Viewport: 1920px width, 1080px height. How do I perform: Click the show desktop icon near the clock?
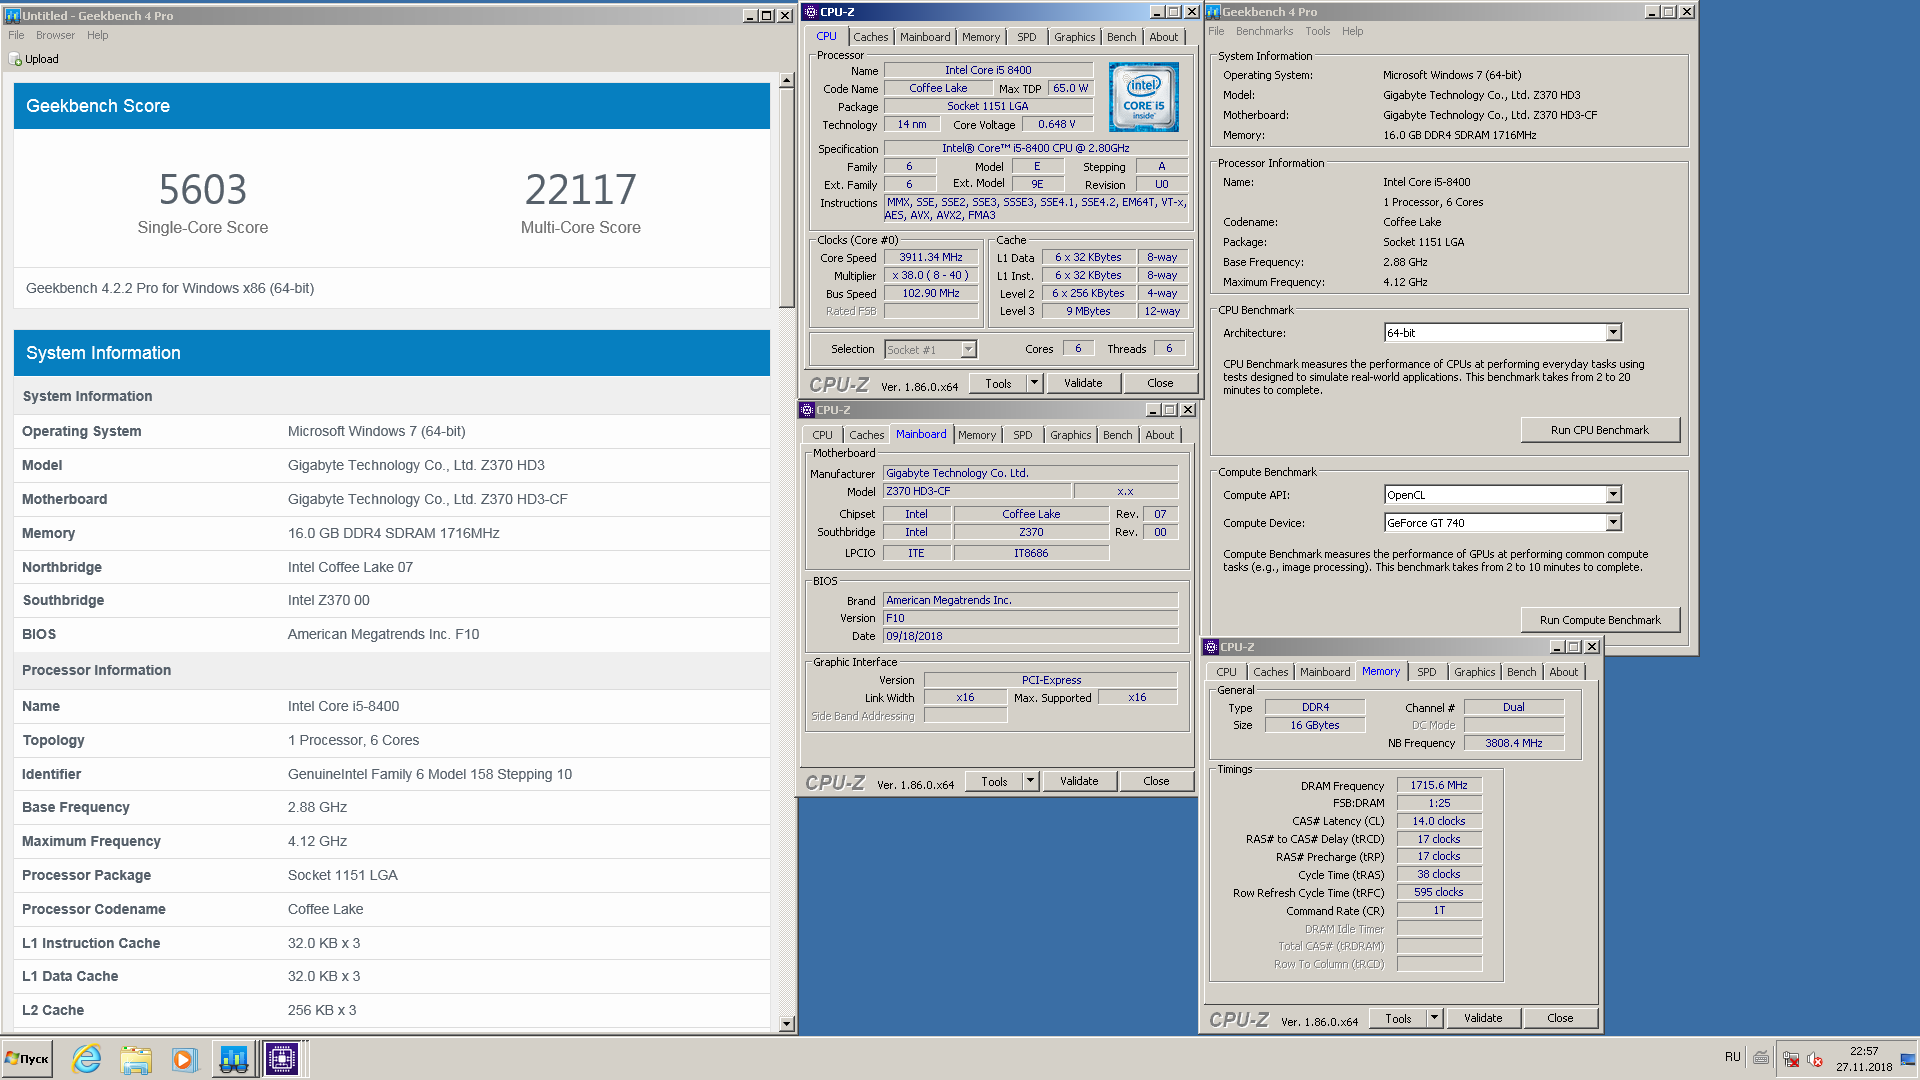[x=1908, y=1059]
